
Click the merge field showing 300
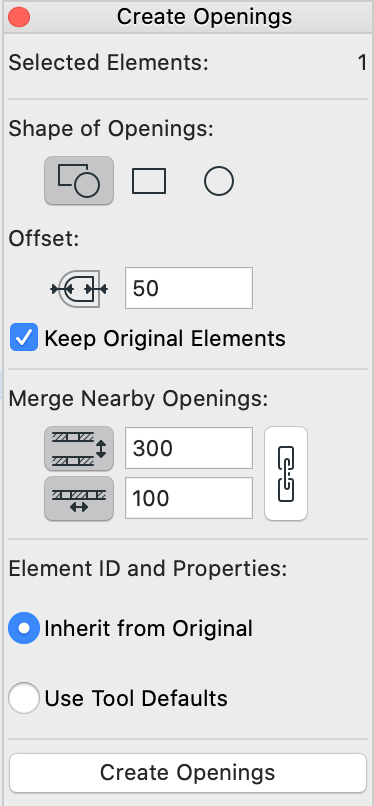point(189,448)
